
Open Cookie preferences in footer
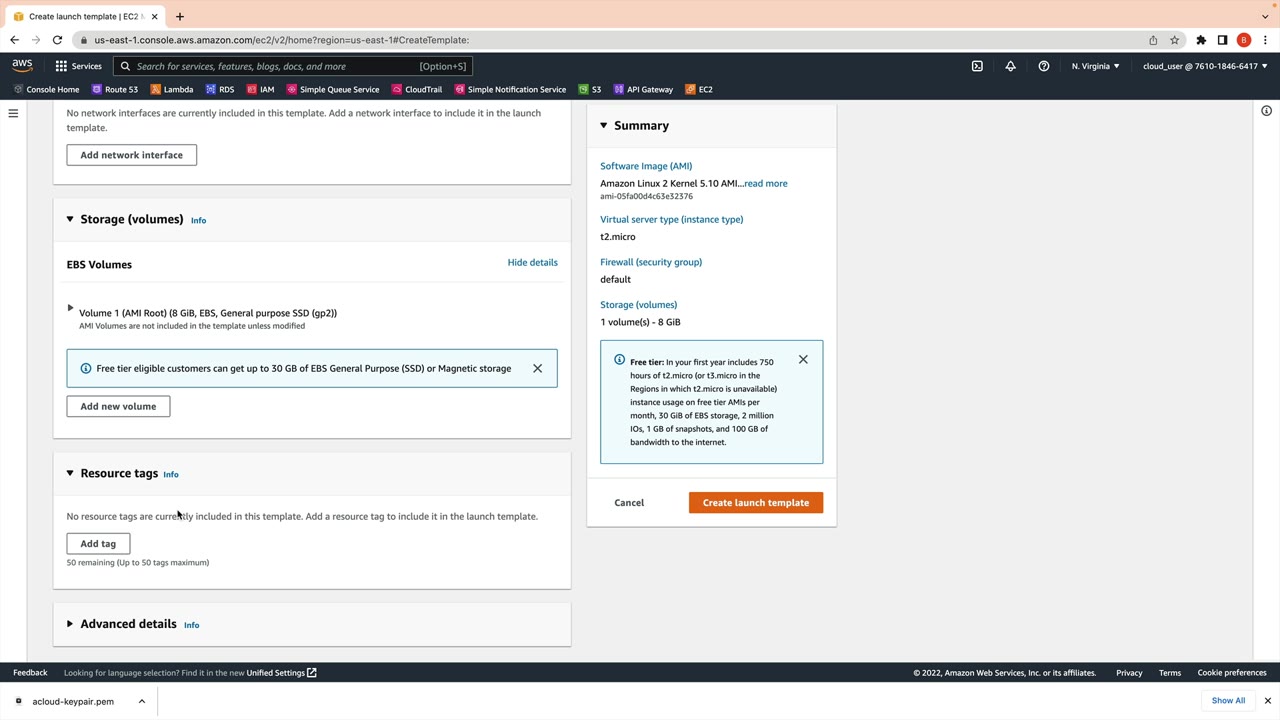click(x=1232, y=673)
